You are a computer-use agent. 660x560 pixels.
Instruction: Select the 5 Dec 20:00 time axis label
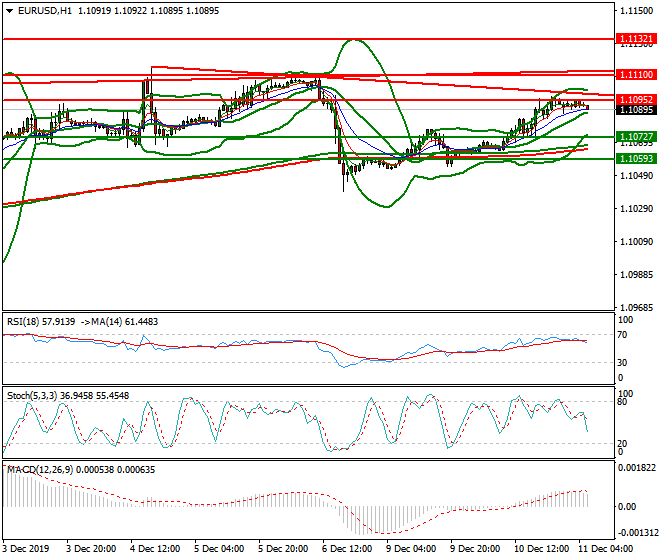point(283,549)
